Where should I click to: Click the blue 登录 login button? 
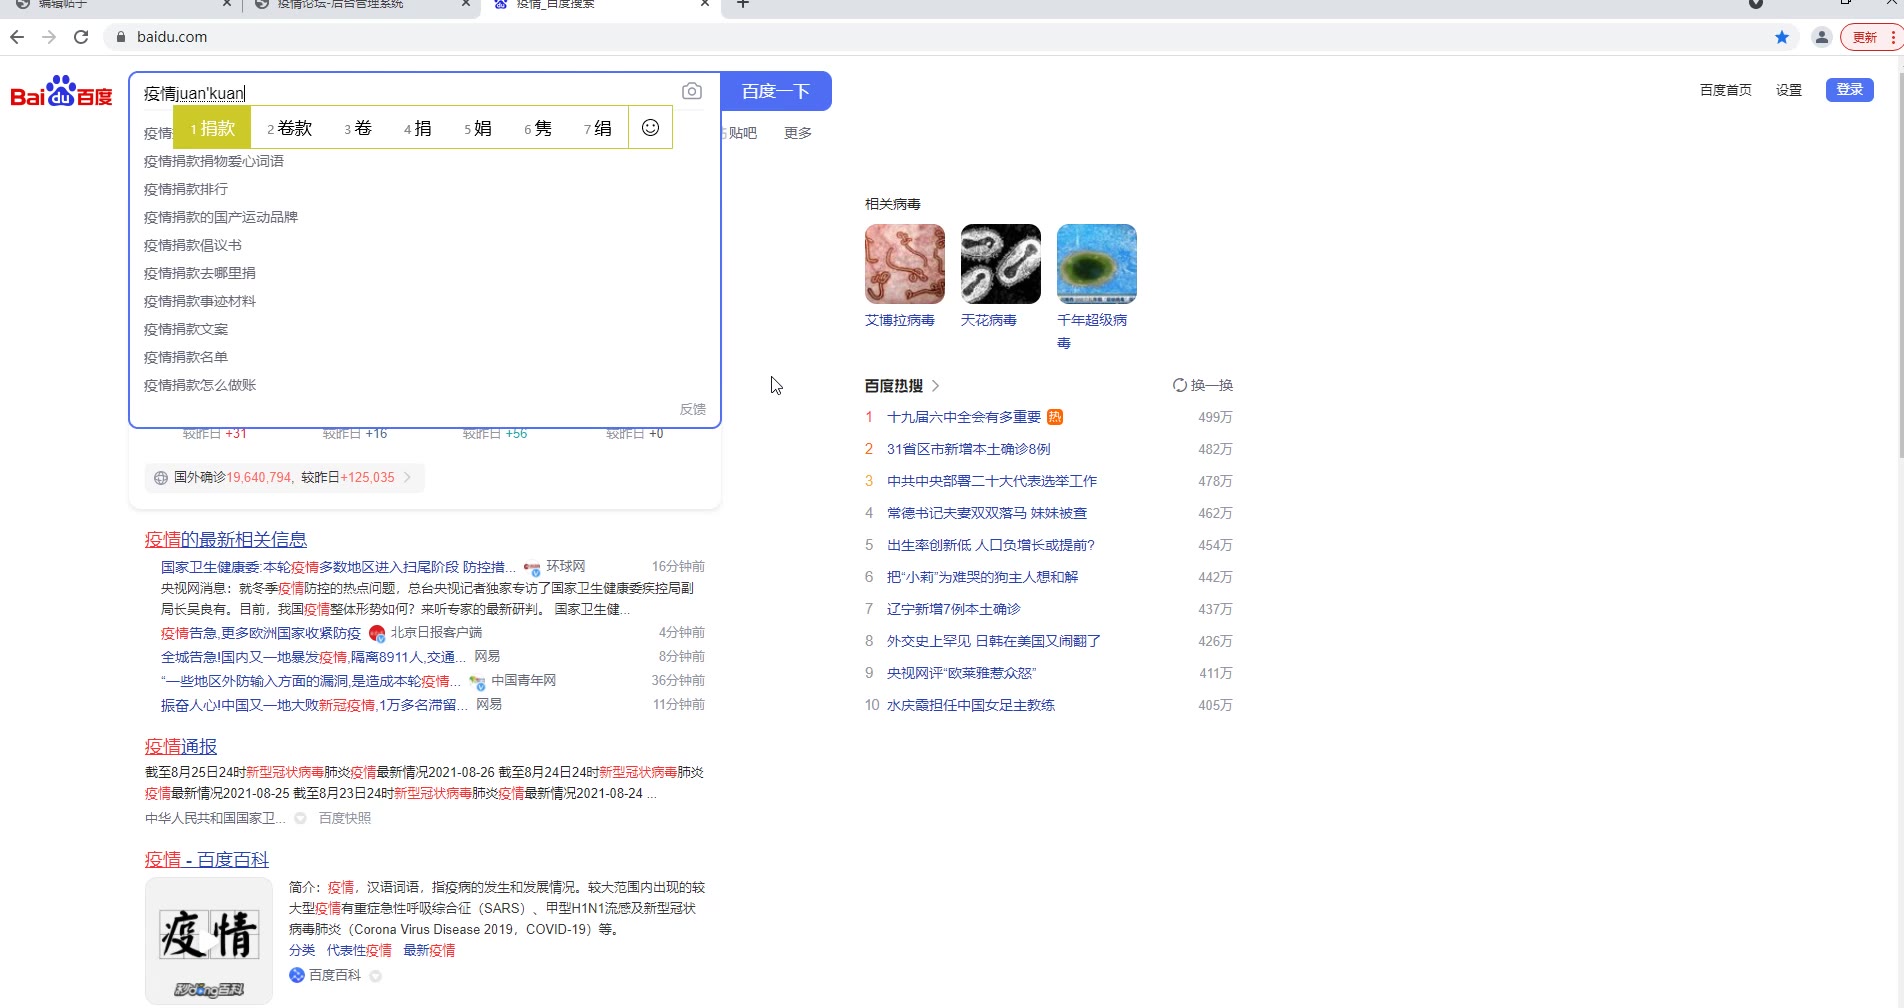coord(1850,89)
